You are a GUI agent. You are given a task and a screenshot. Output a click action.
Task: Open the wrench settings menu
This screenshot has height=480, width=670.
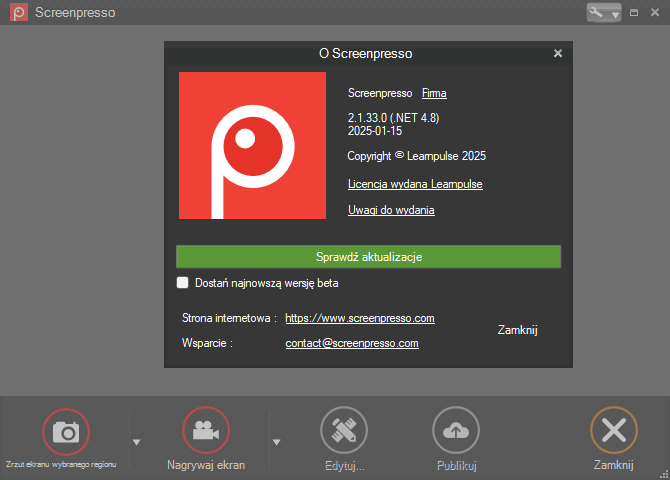click(x=604, y=13)
